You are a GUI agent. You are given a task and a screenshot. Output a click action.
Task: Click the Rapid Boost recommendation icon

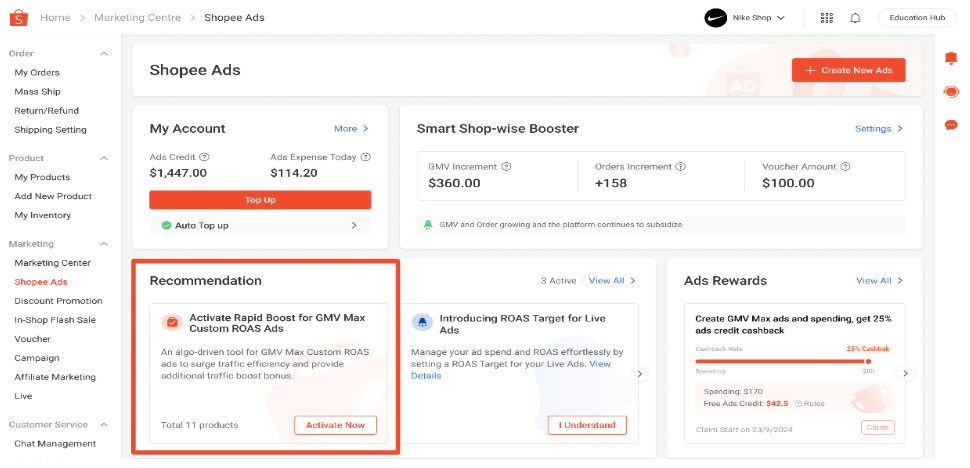(x=173, y=322)
